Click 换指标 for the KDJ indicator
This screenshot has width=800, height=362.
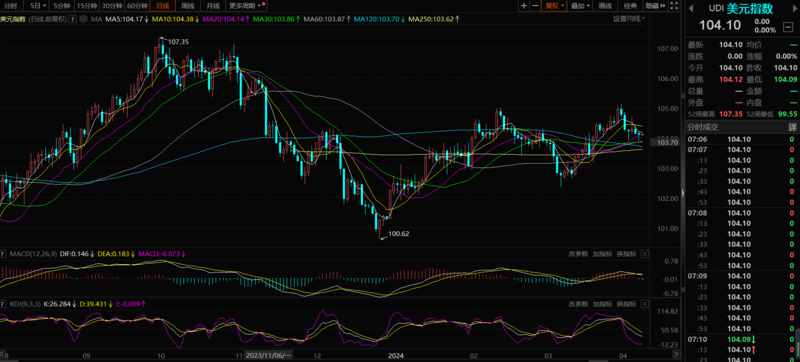(x=626, y=304)
